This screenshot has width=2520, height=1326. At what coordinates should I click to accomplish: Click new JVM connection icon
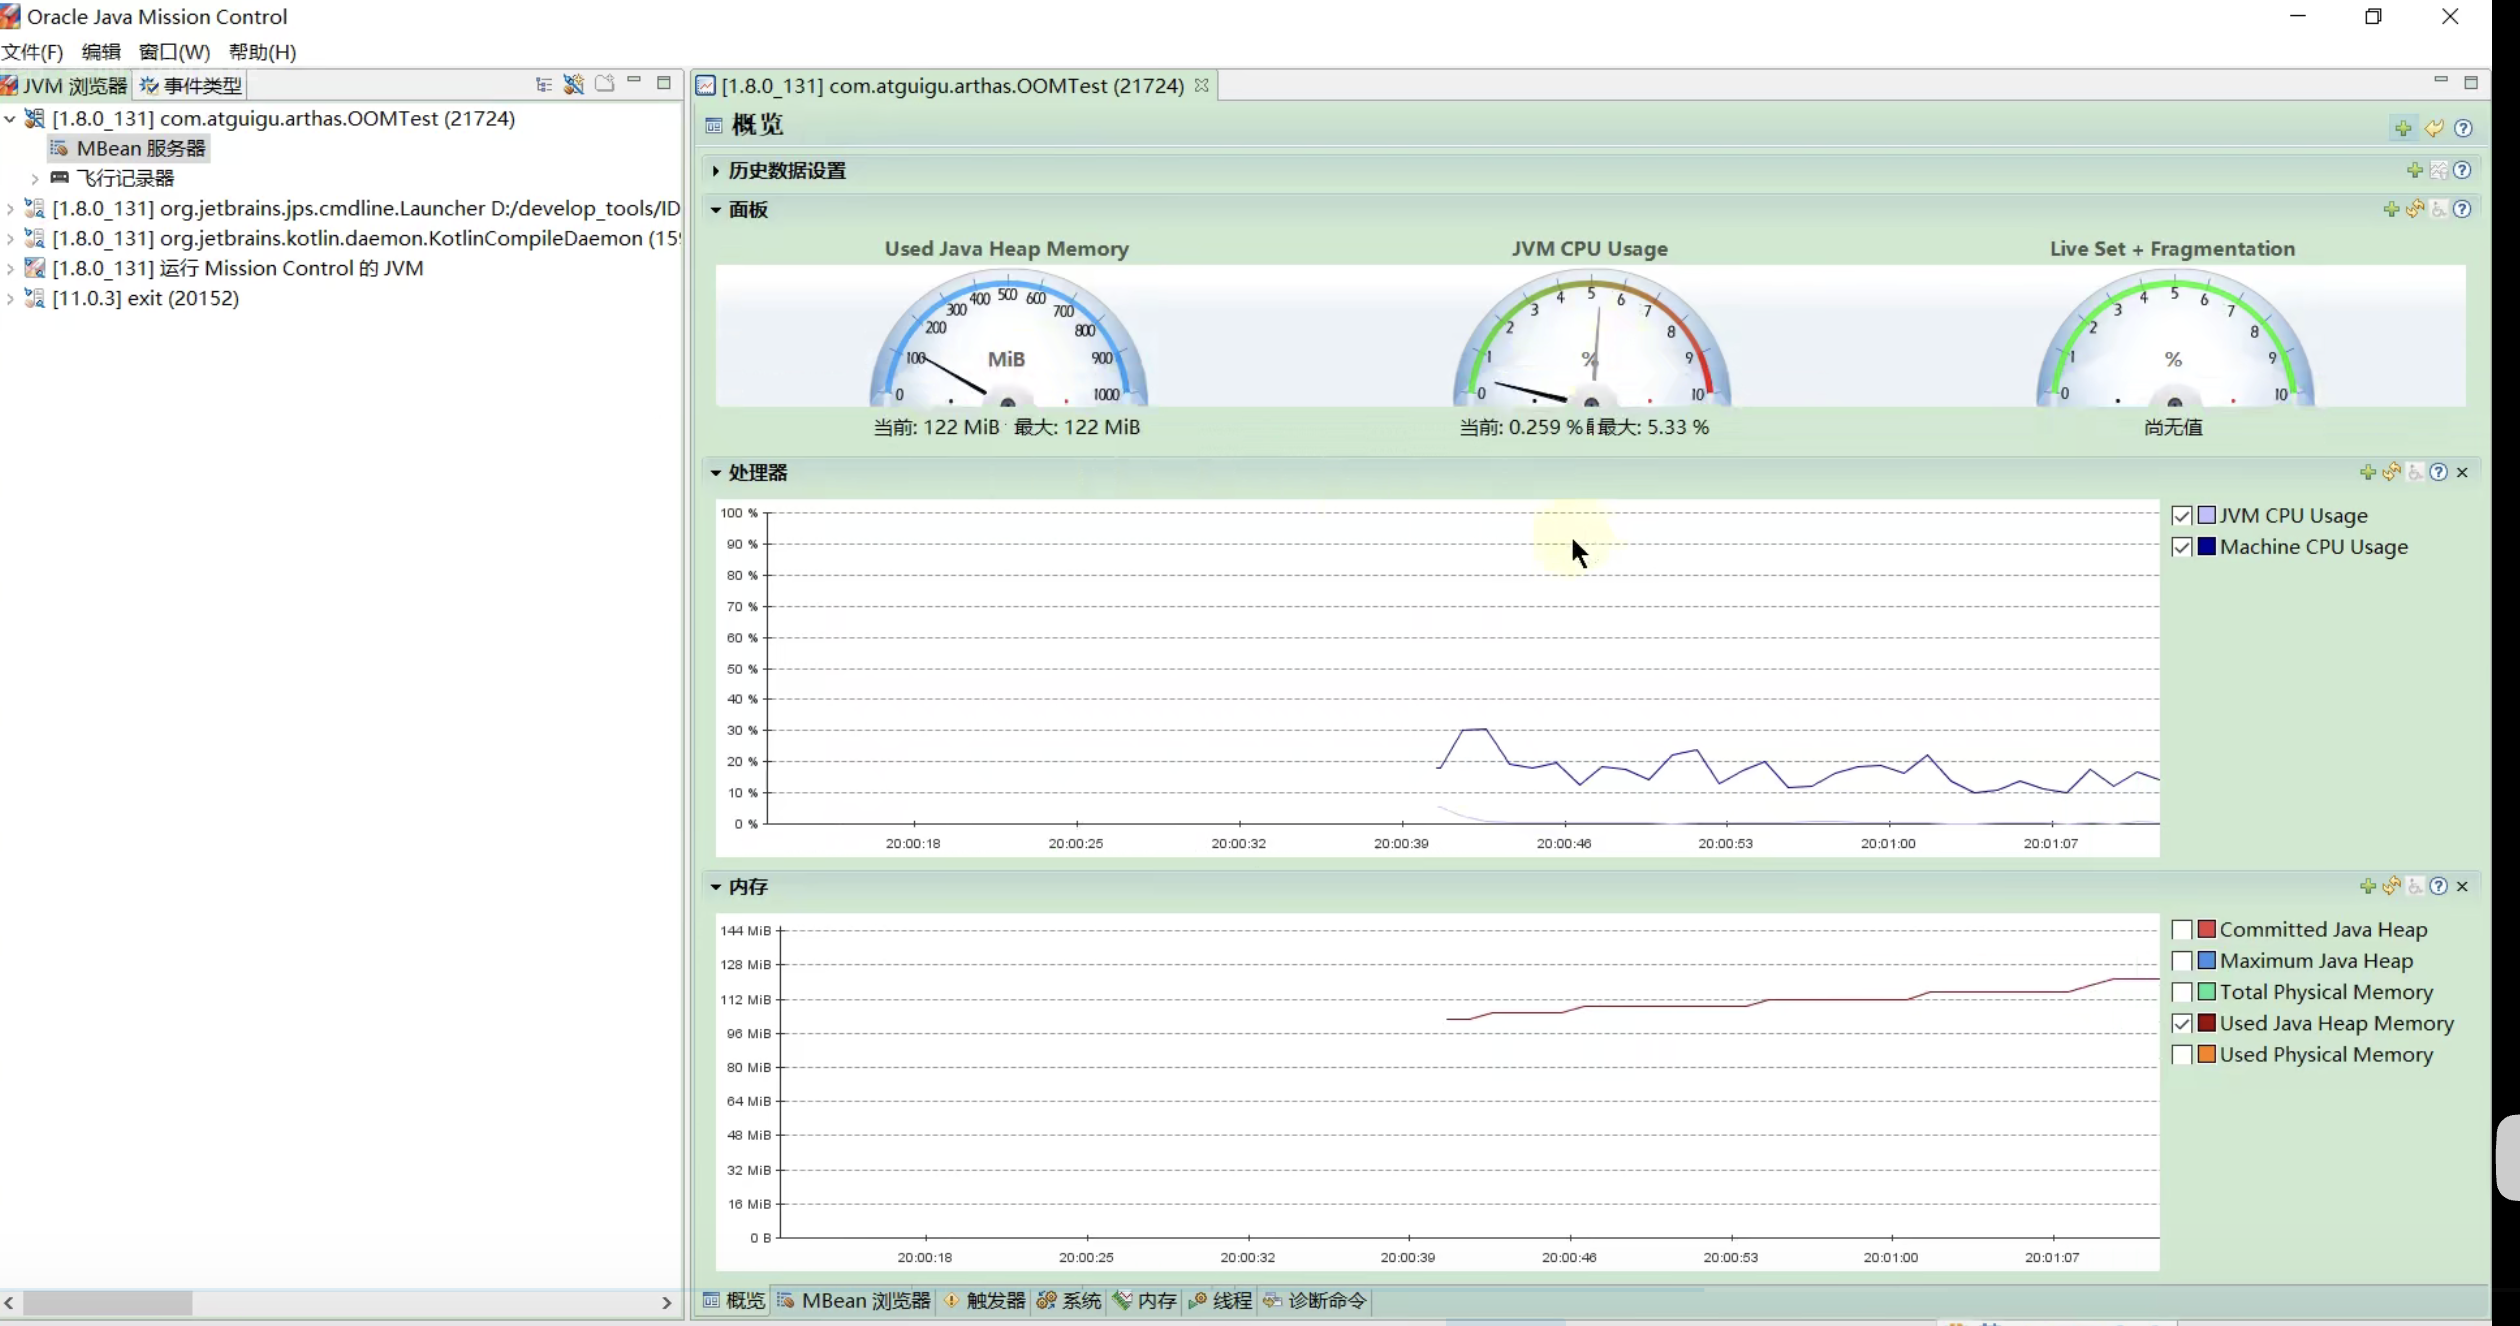pyautogui.click(x=574, y=85)
